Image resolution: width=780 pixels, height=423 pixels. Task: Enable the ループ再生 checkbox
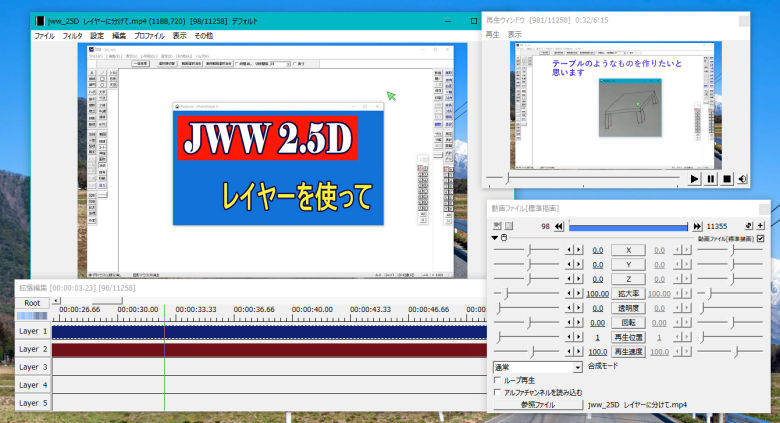click(497, 380)
